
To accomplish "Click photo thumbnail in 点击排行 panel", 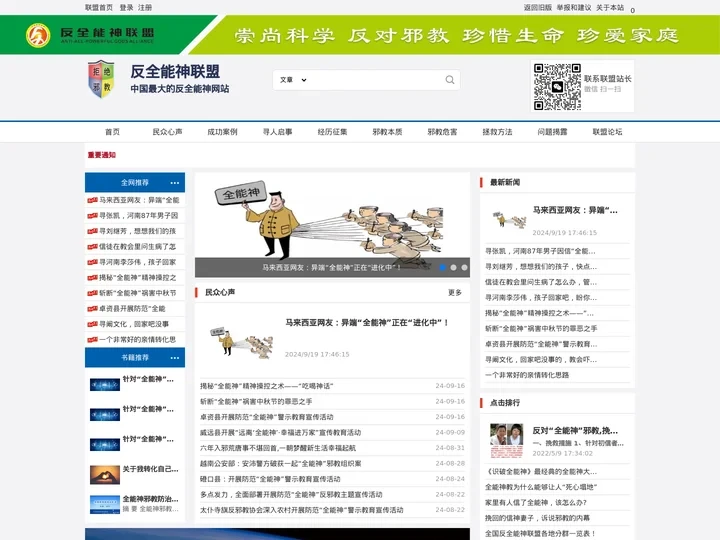I will tap(506, 441).
